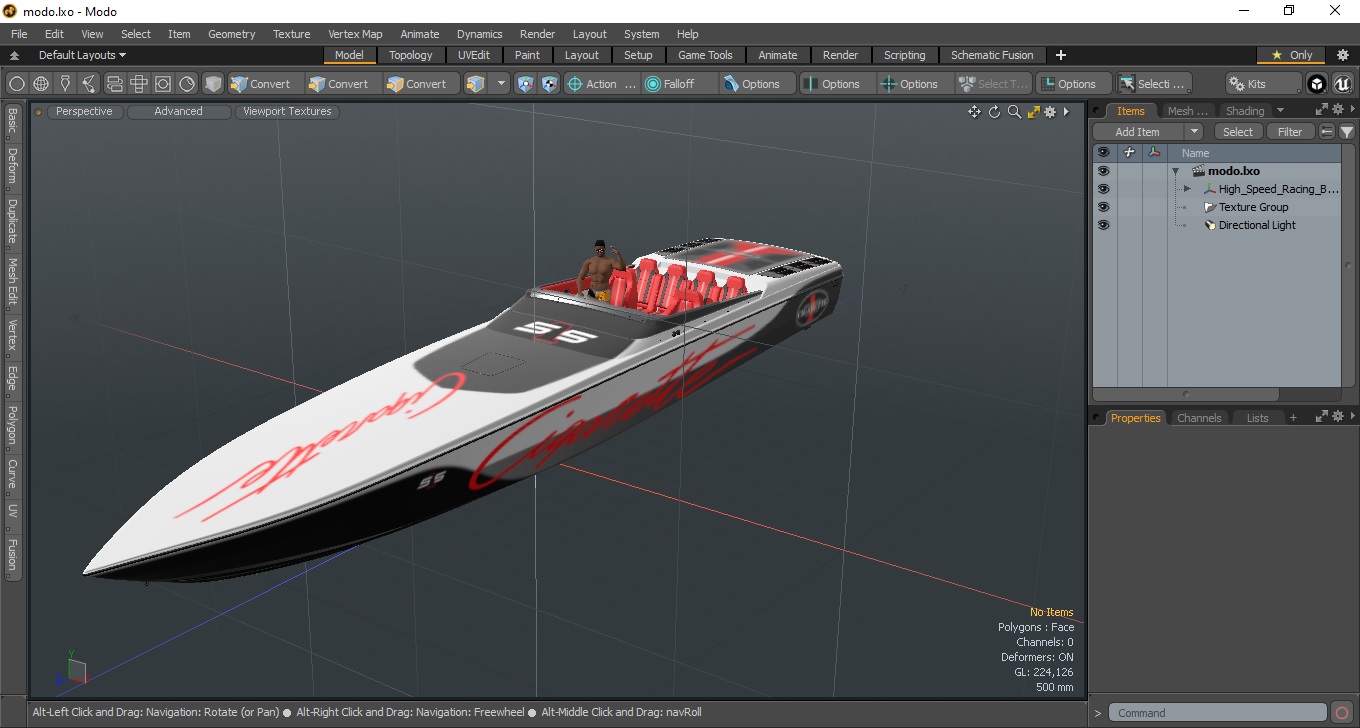Open the Render menu in the menu bar
The width and height of the screenshot is (1360, 728).
537,34
